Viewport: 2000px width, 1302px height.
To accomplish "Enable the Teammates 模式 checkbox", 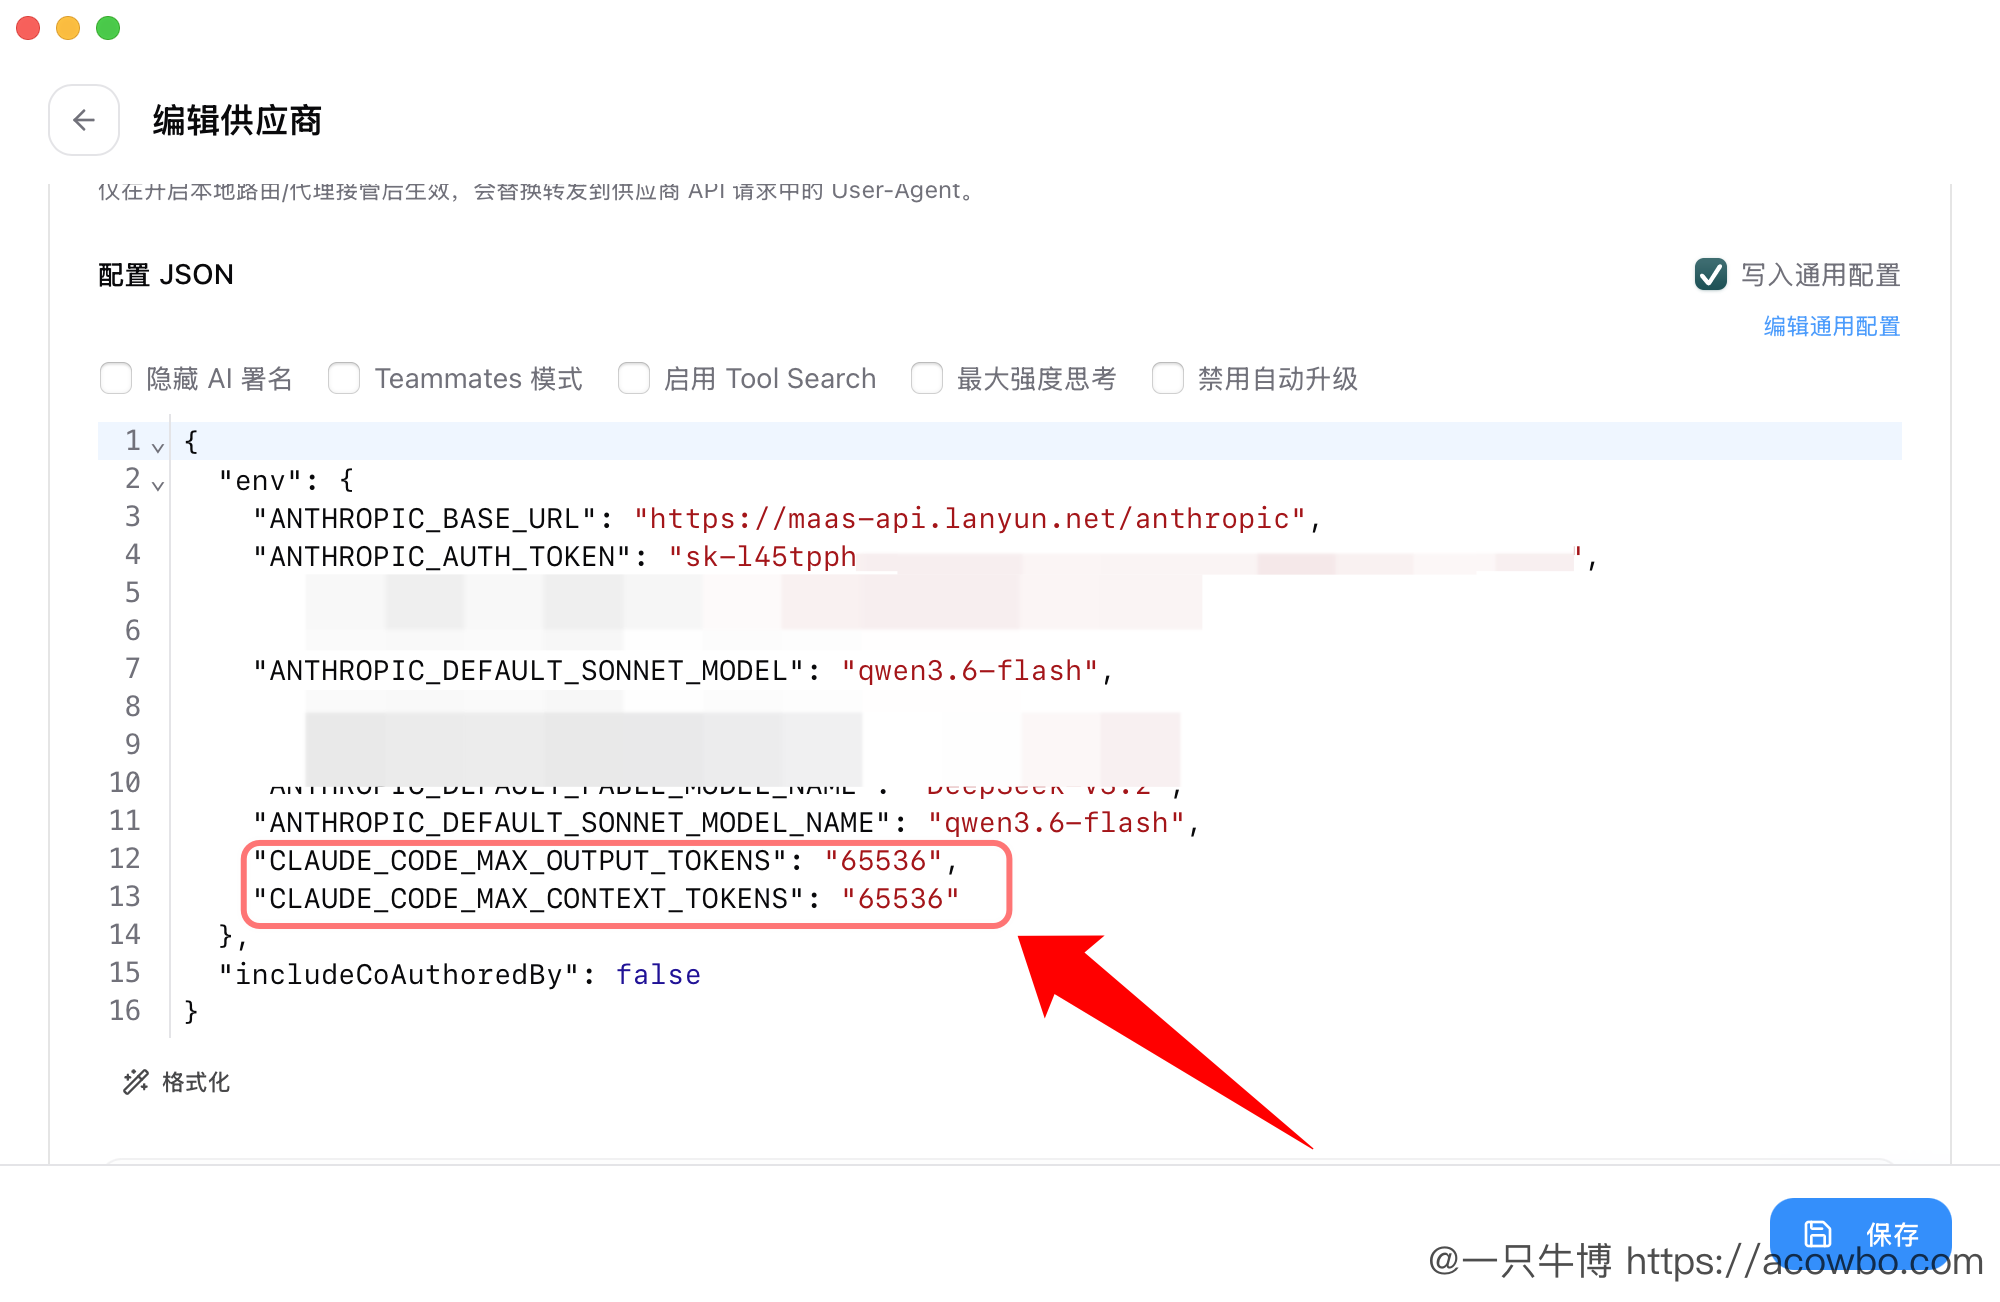I will tap(344, 378).
